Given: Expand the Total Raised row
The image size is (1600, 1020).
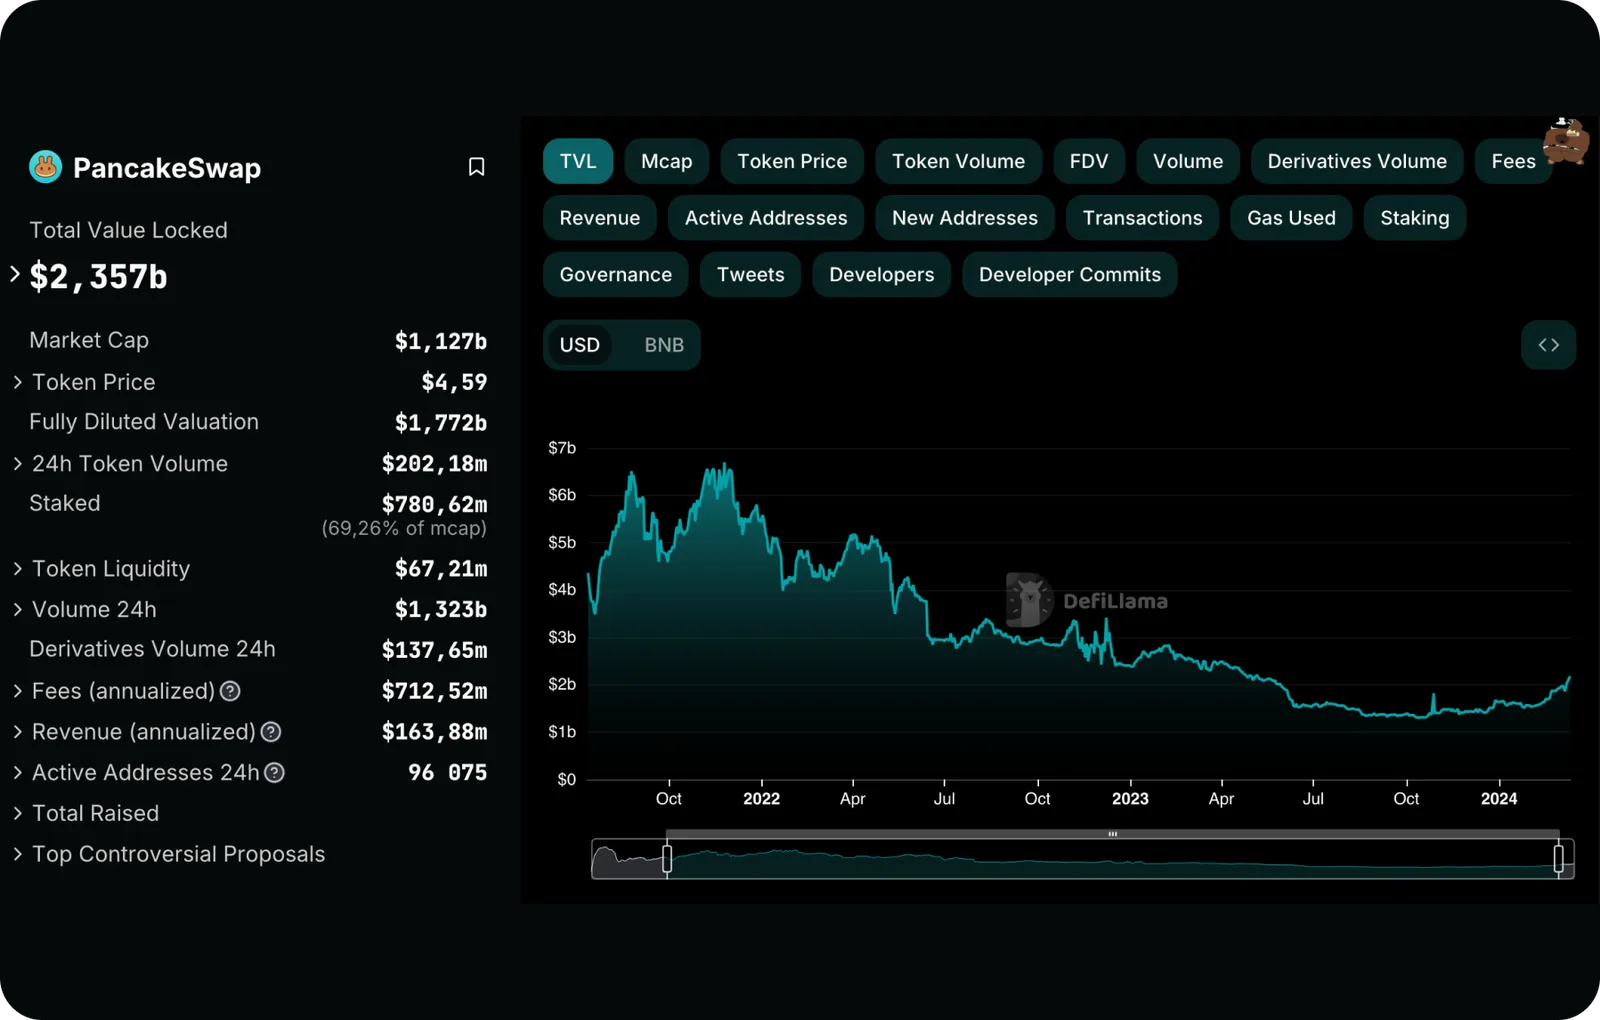Looking at the screenshot, I should tap(18, 814).
